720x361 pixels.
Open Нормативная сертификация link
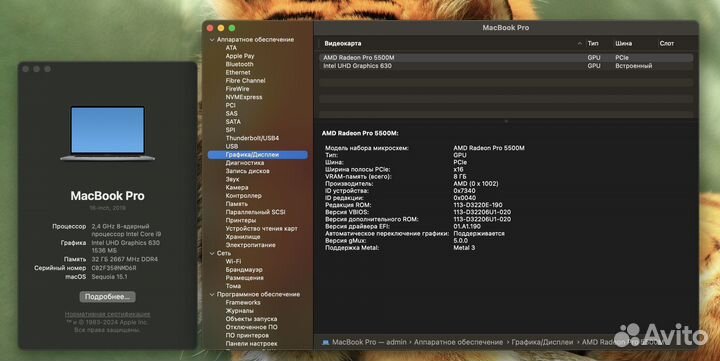107,315
